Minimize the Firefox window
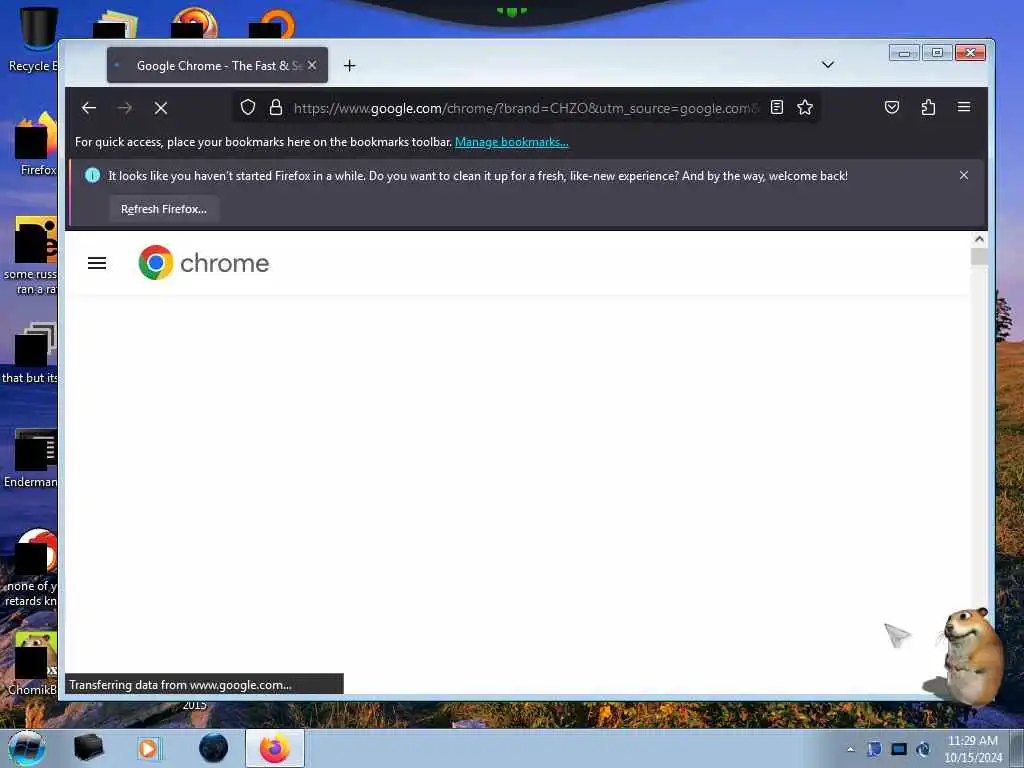Screen dimensions: 1024x768 pyautogui.click(x=904, y=53)
